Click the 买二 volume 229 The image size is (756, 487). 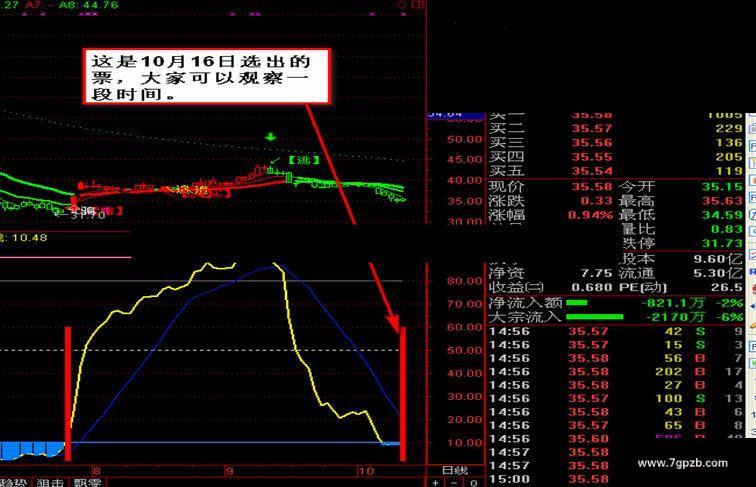tap(729, 129)
